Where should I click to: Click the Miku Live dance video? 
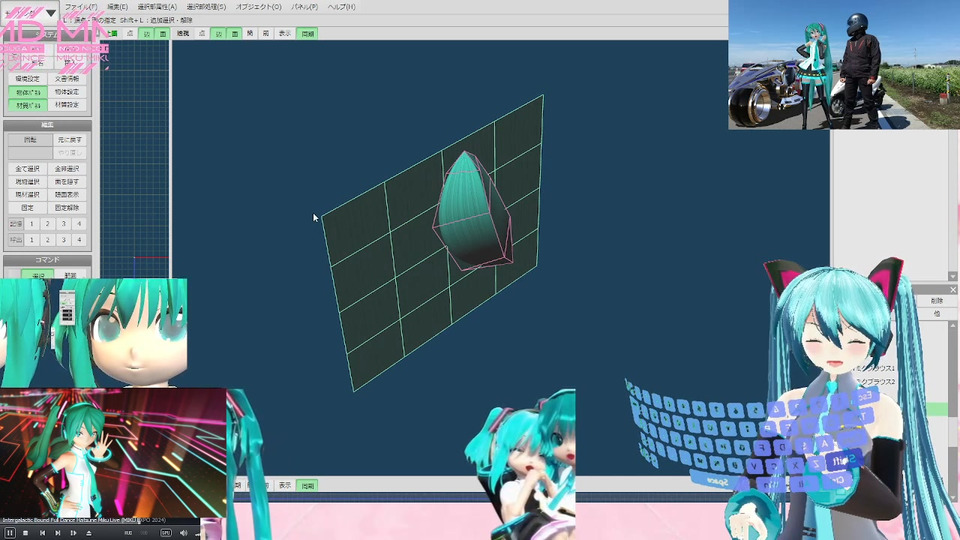coord(113,453)
